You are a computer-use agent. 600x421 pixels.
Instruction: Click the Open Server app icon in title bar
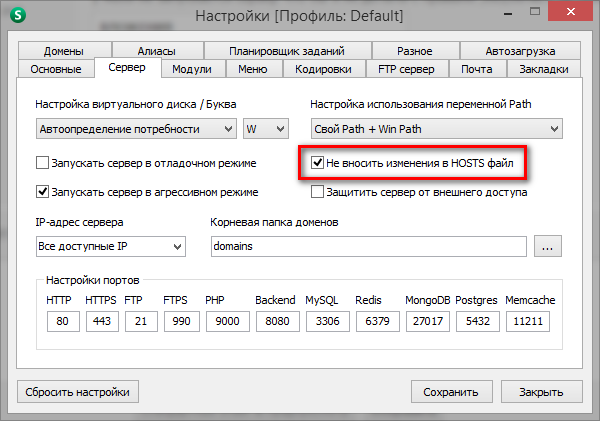tap(17, 17)
